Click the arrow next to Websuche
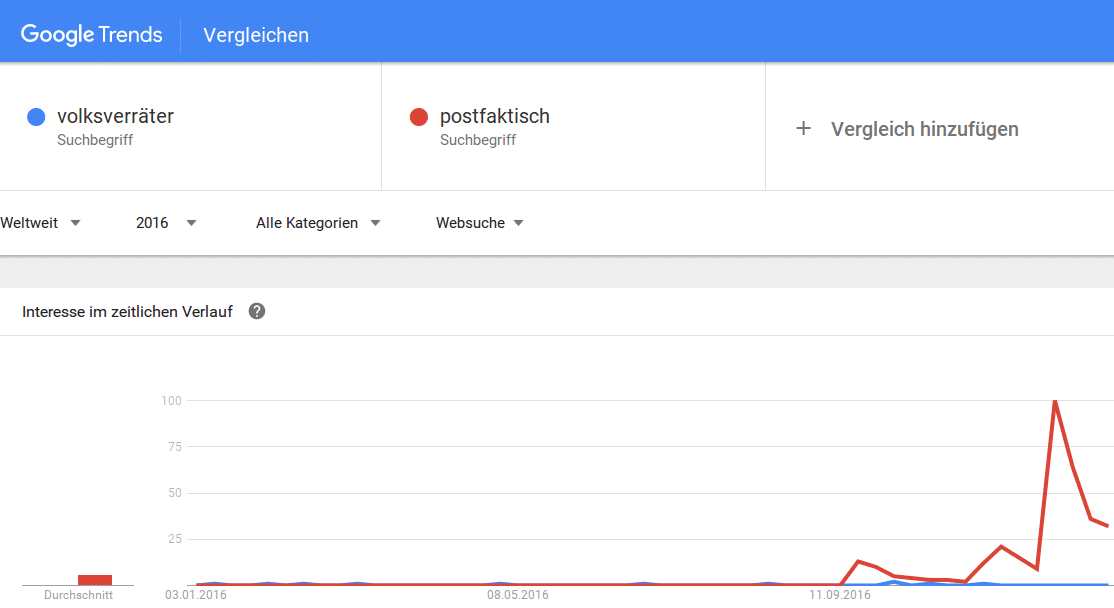The width and height of the screenshot is (1114, 608). click(x=519, y=223)
